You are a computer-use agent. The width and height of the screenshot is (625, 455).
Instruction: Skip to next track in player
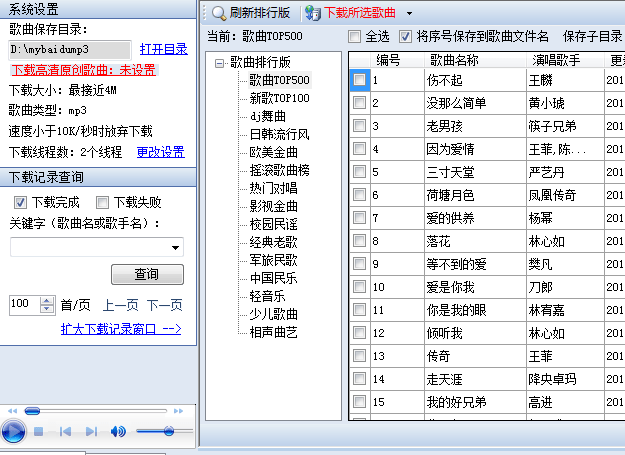(90, 431)
